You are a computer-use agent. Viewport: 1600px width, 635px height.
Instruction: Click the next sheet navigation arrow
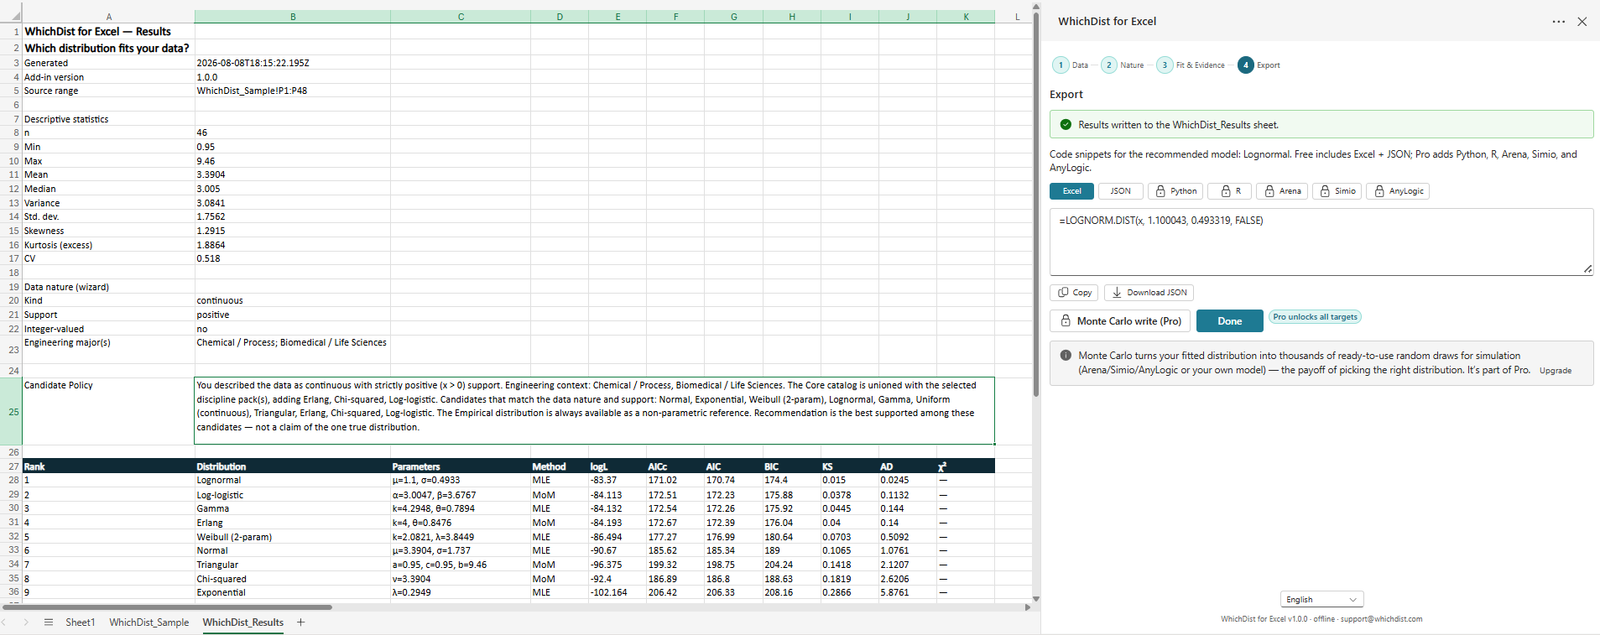coord(28,622)
